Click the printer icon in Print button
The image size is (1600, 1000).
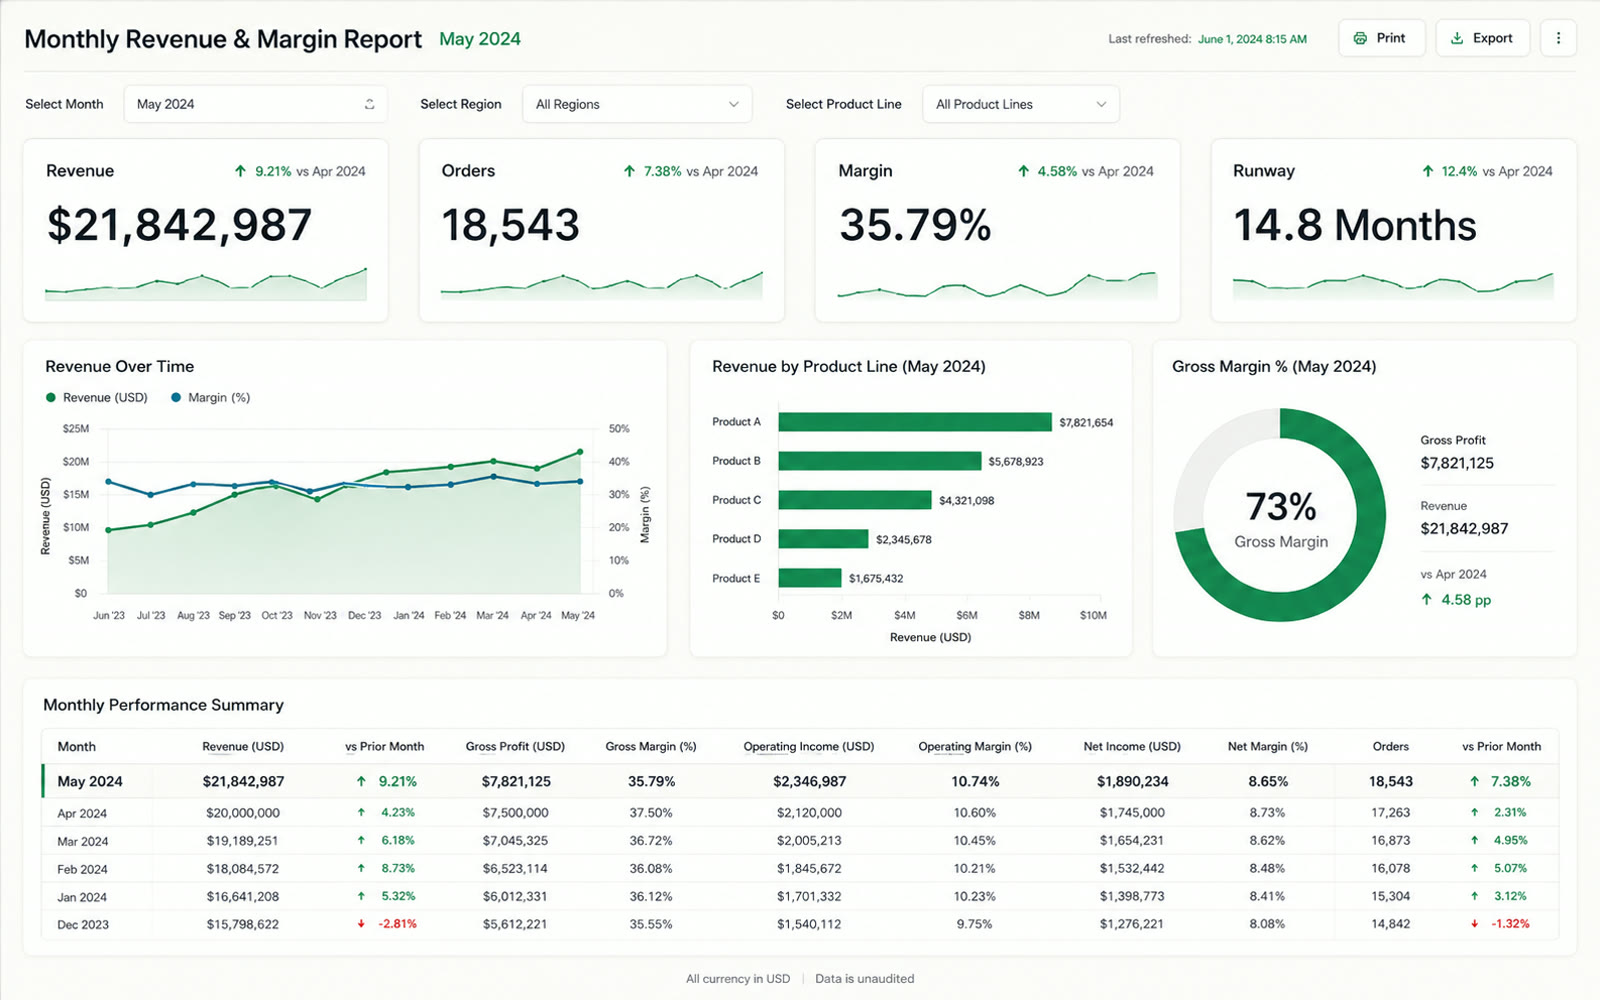[1360, 38]
